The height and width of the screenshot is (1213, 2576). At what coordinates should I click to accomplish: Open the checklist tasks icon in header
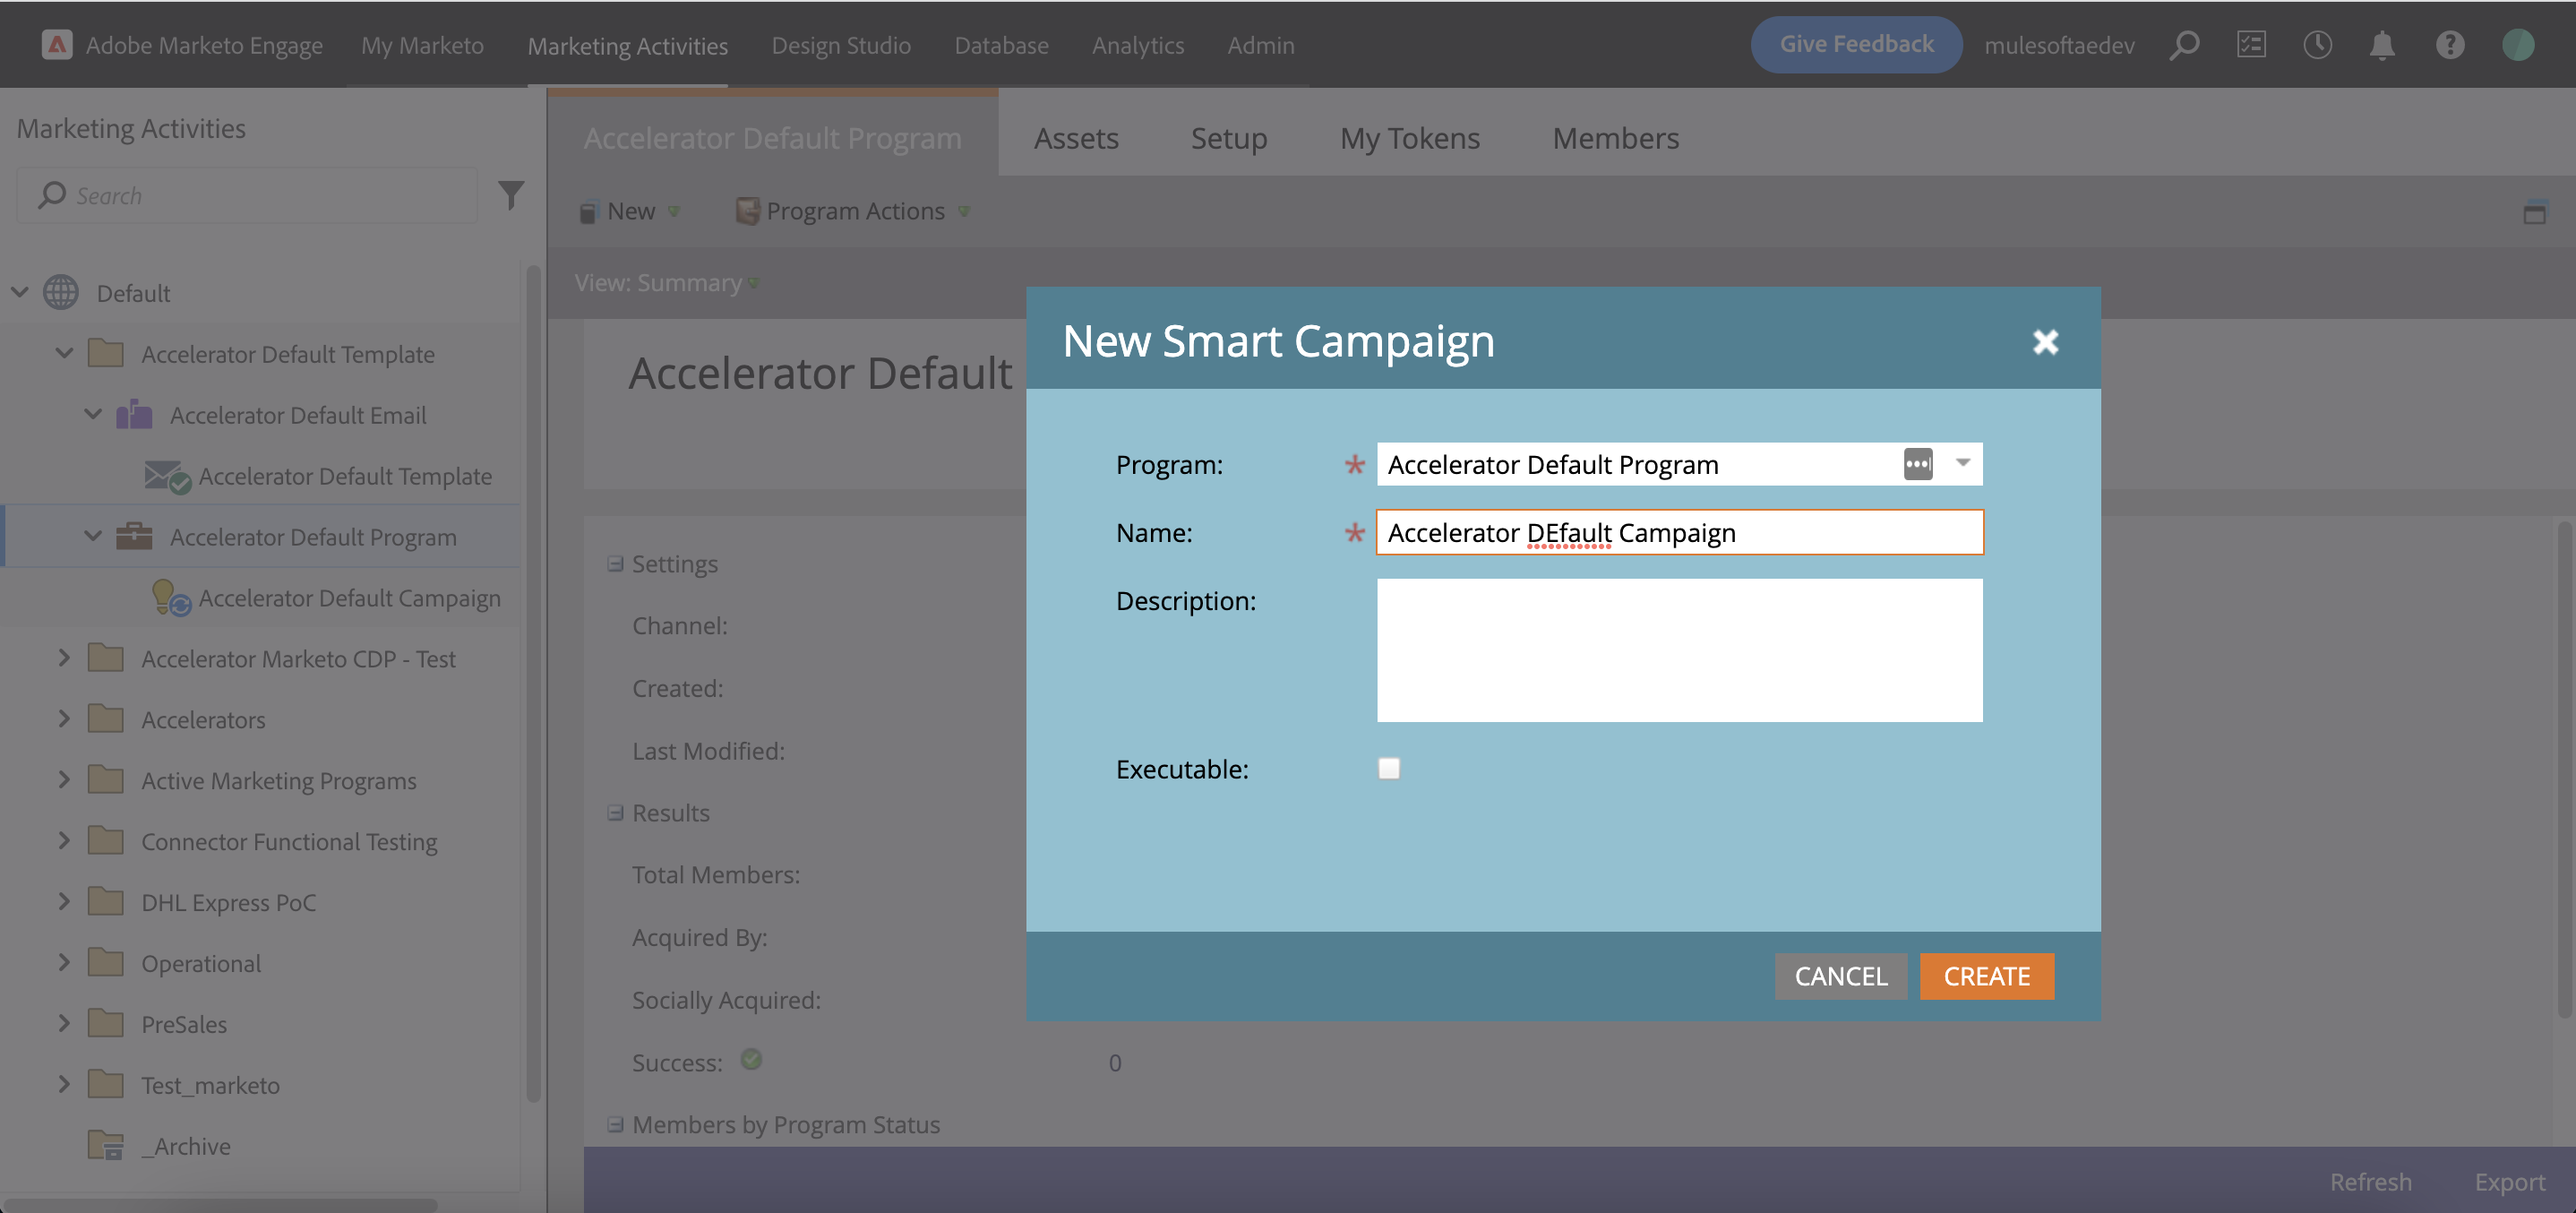point(2251,45)
